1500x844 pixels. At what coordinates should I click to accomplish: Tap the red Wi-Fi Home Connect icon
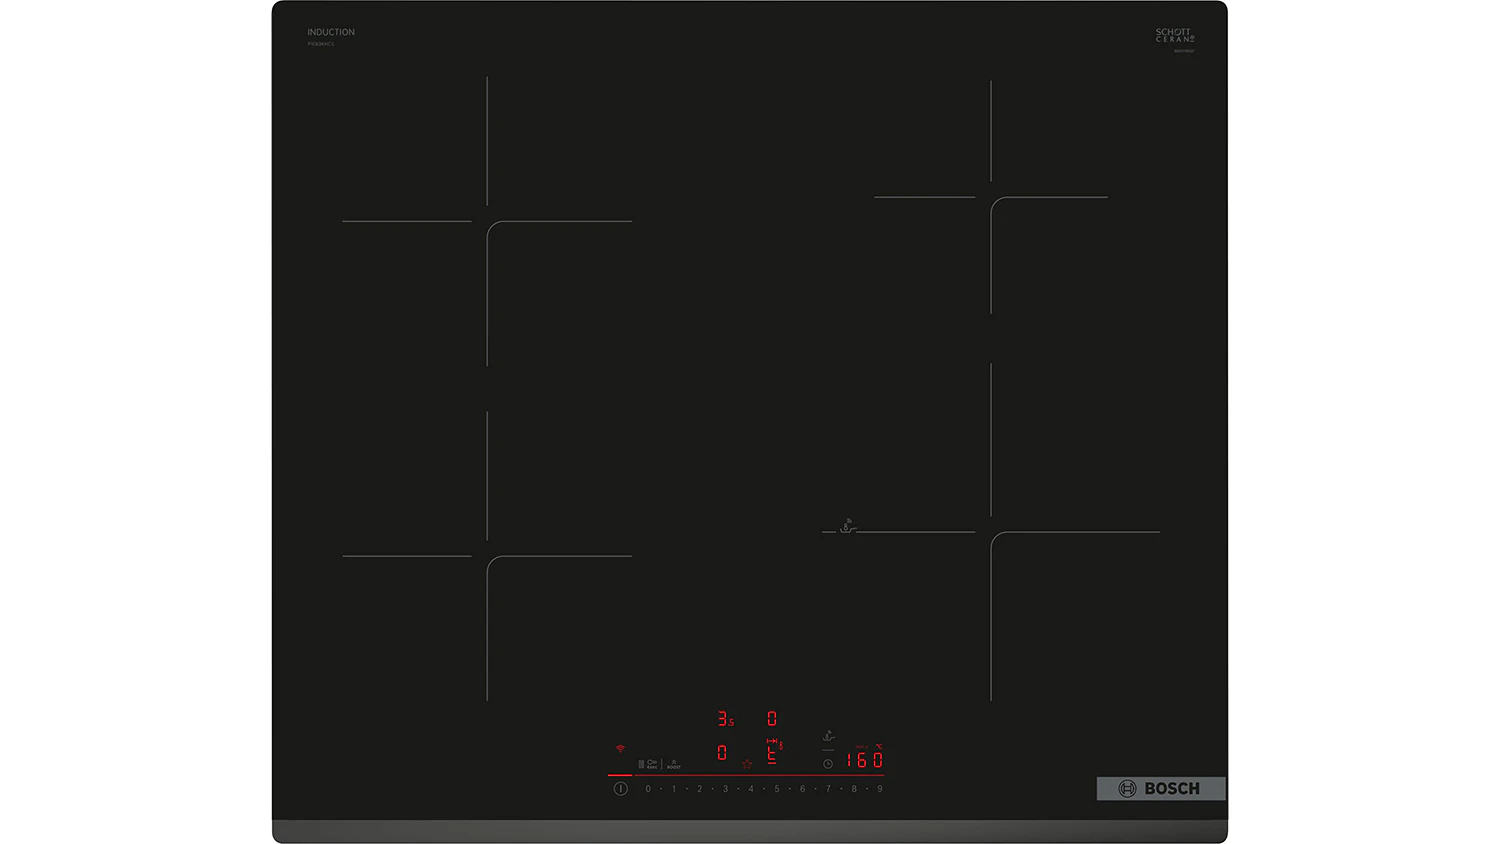click(x=620, y=748)
